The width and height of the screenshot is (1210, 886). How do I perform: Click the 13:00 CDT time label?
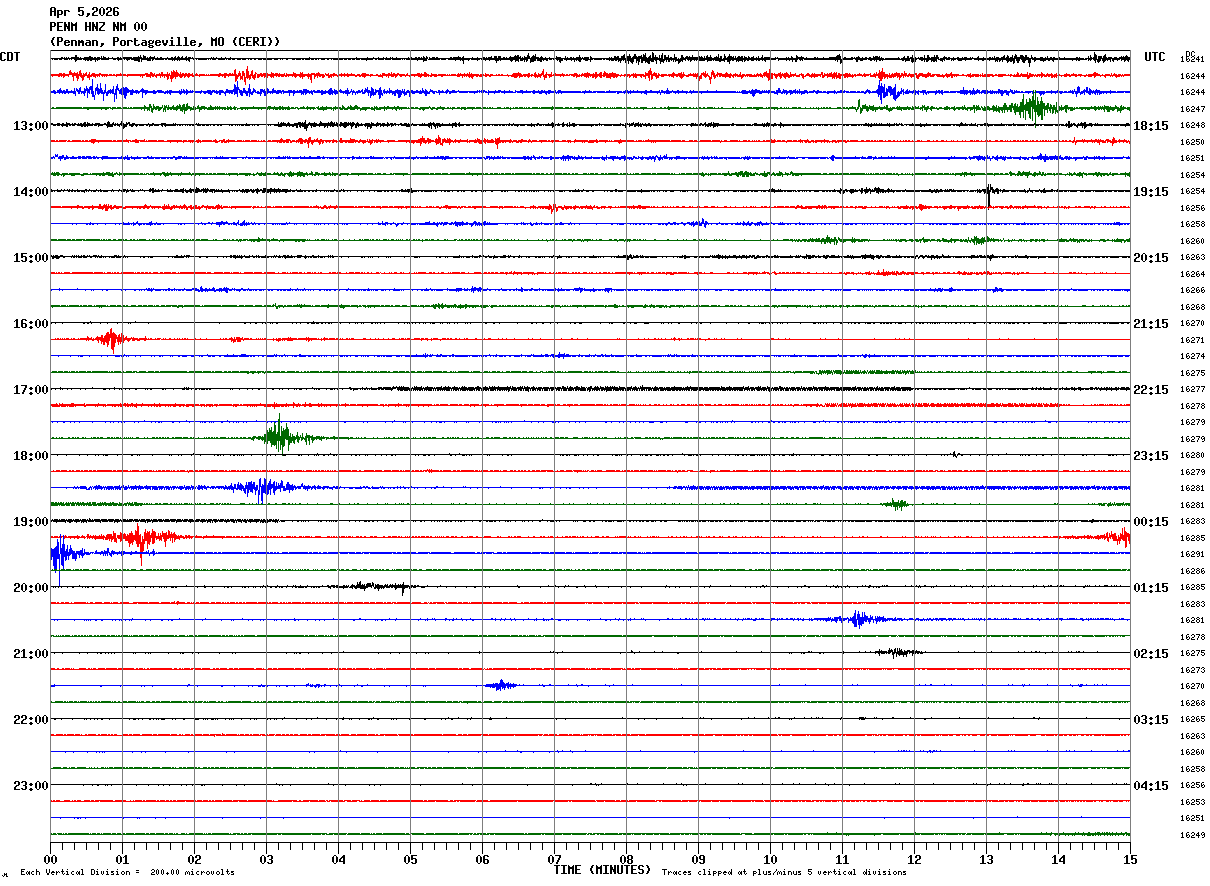coord(30,126)
